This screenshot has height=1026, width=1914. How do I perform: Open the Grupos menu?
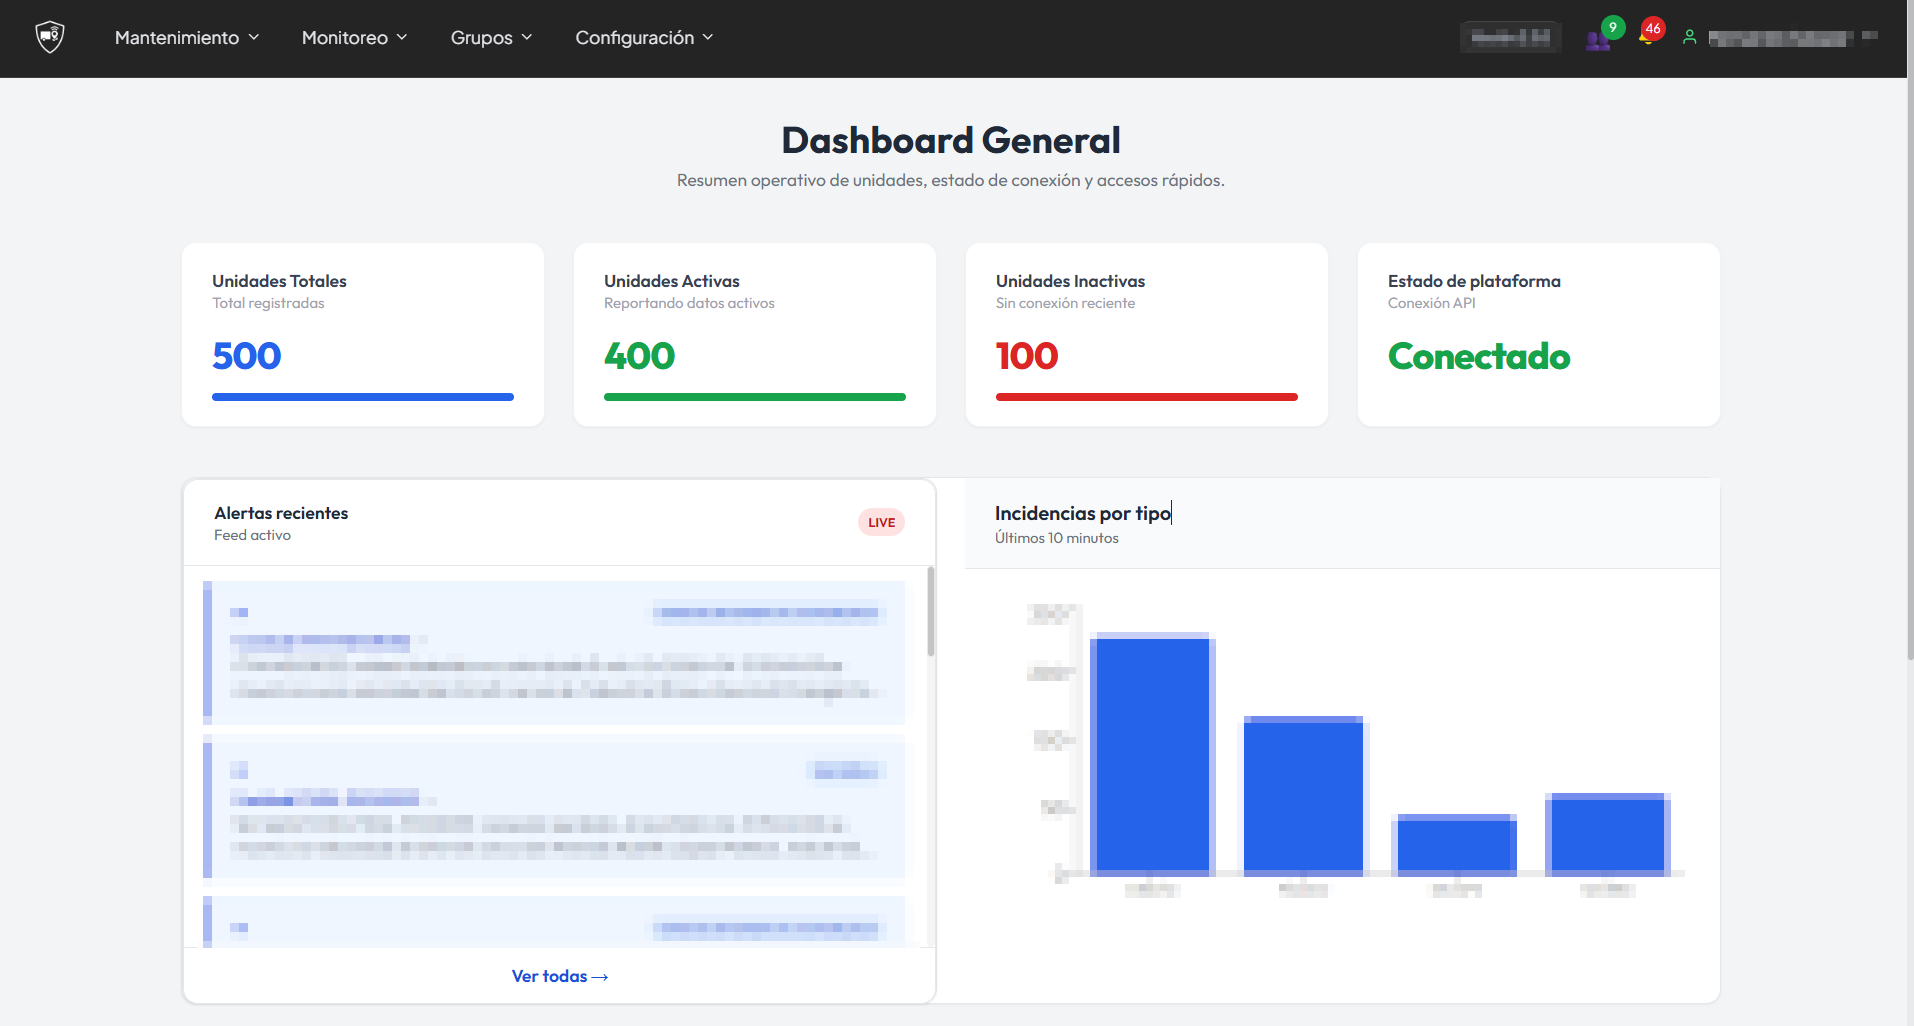(x=490, y=38)
